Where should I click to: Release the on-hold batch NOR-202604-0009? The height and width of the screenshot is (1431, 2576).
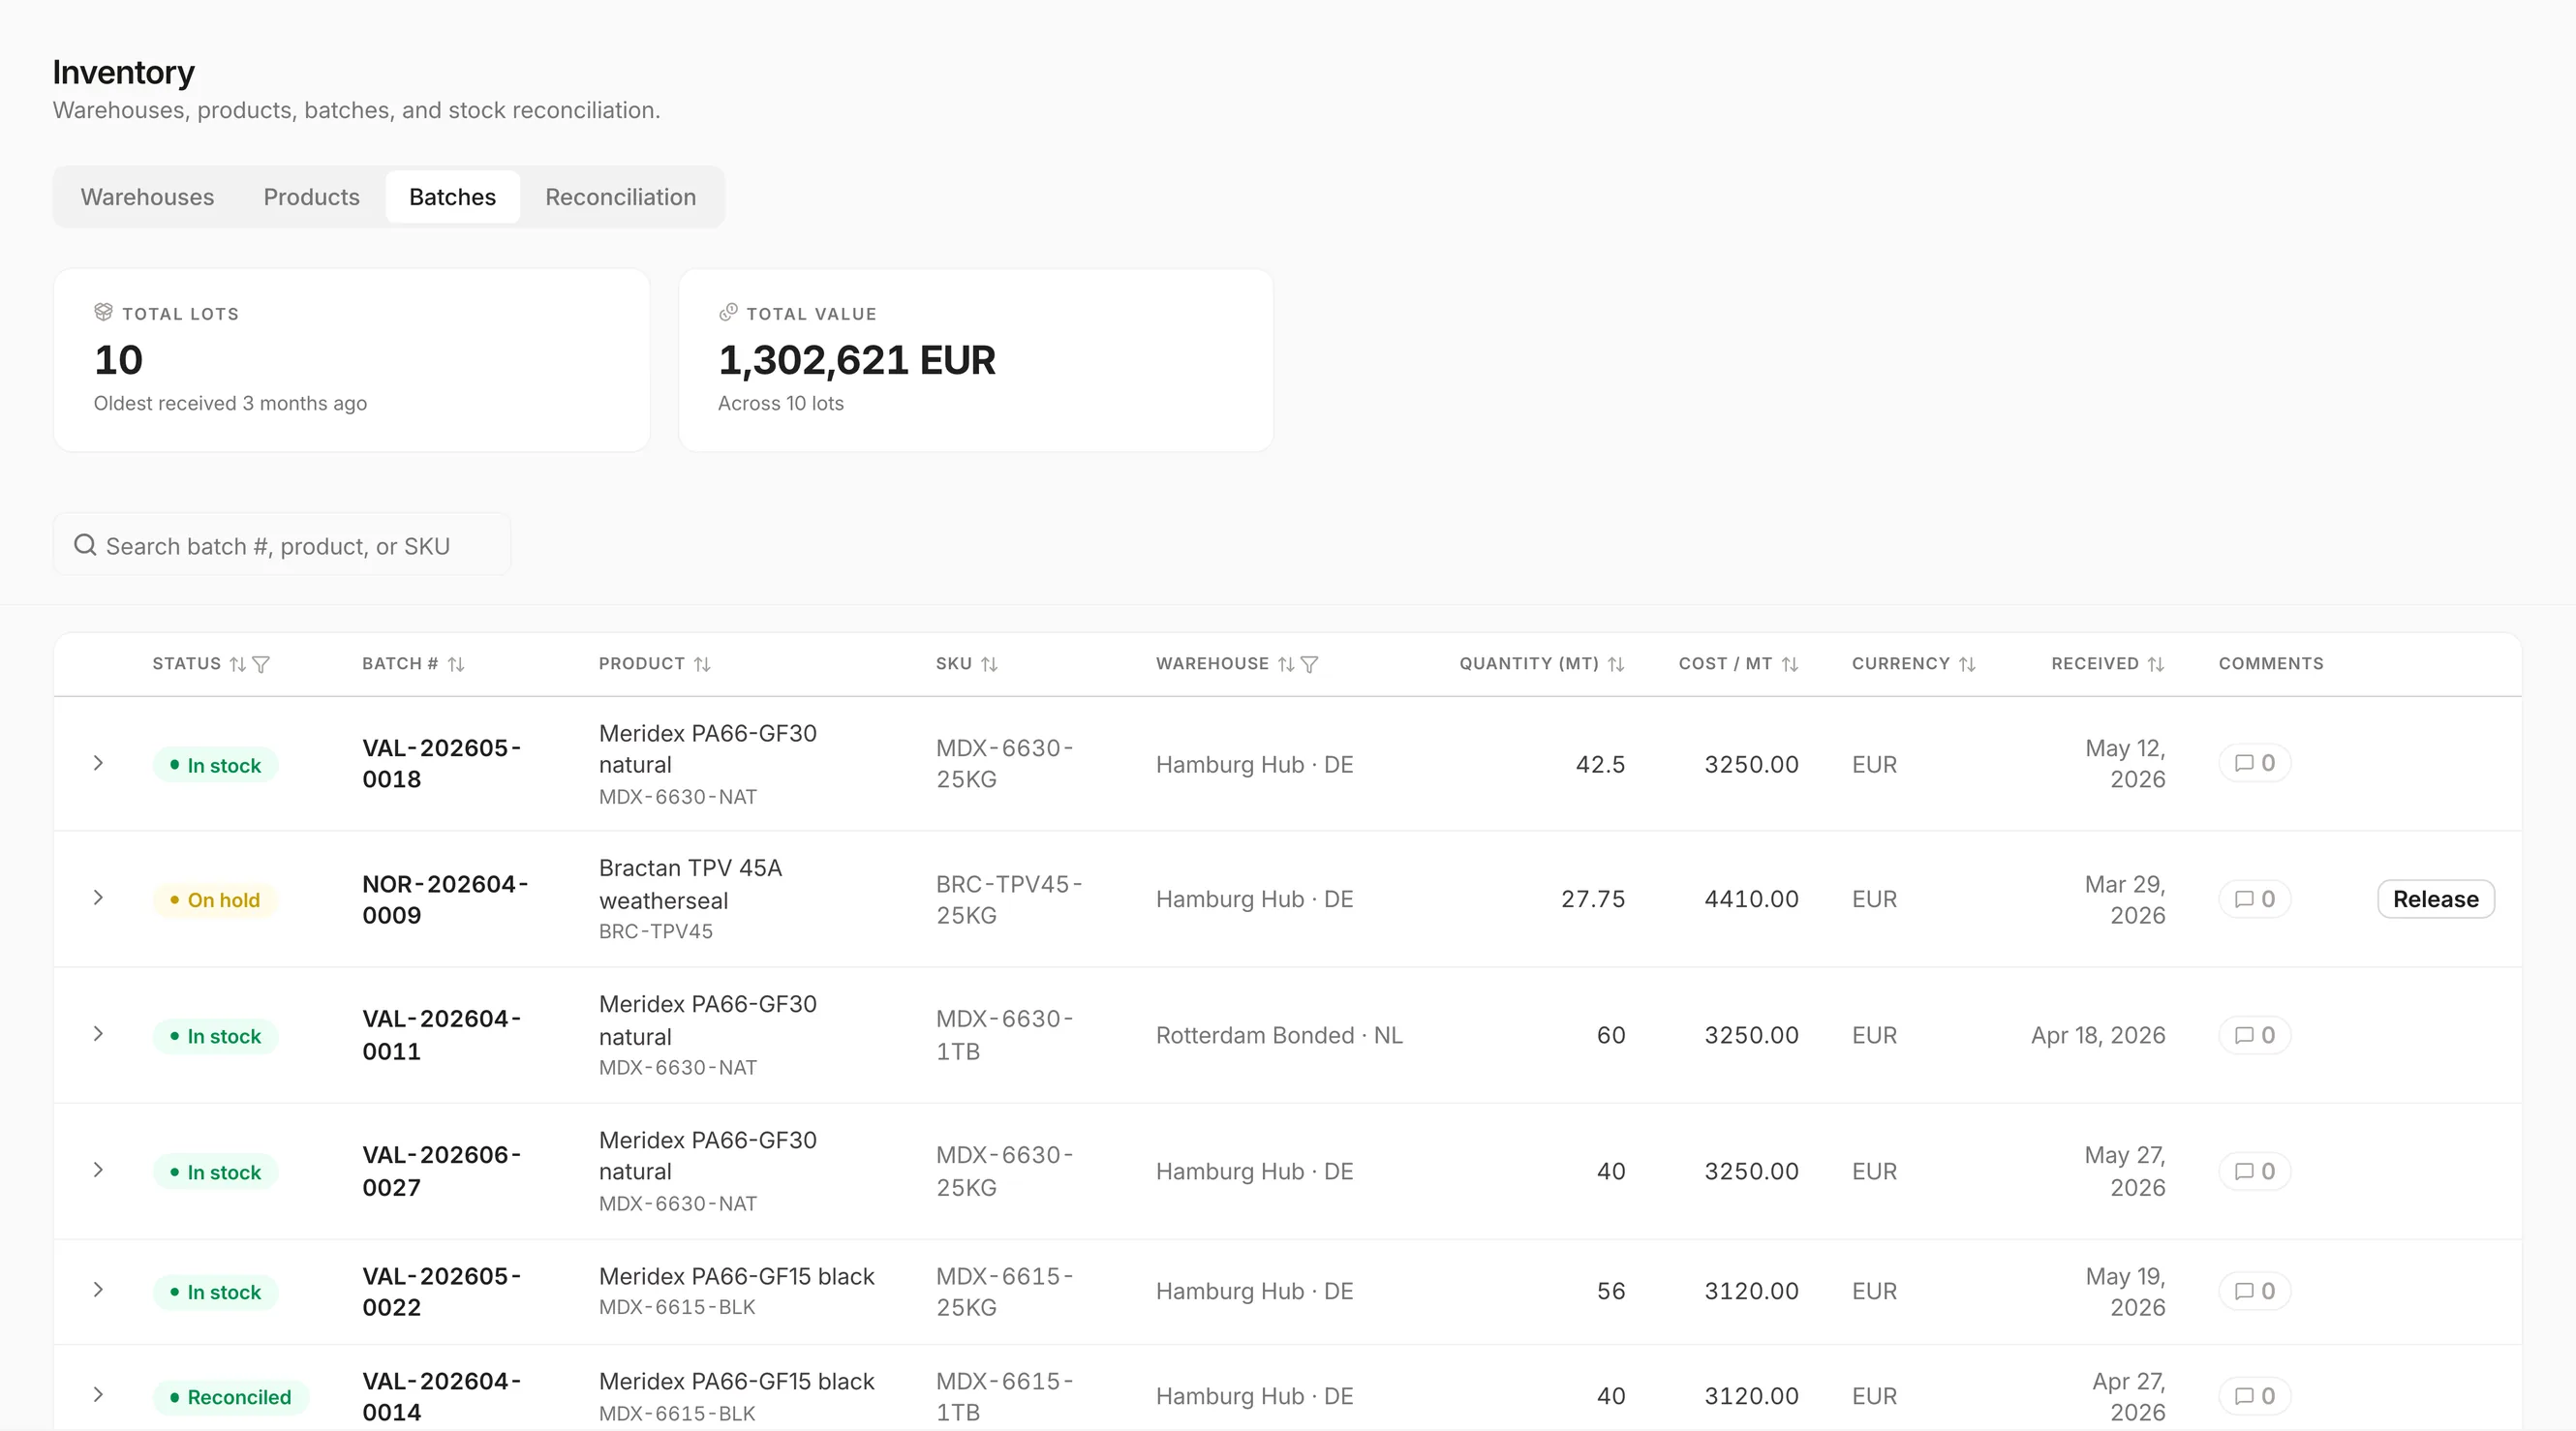[x=2436, y=899]
